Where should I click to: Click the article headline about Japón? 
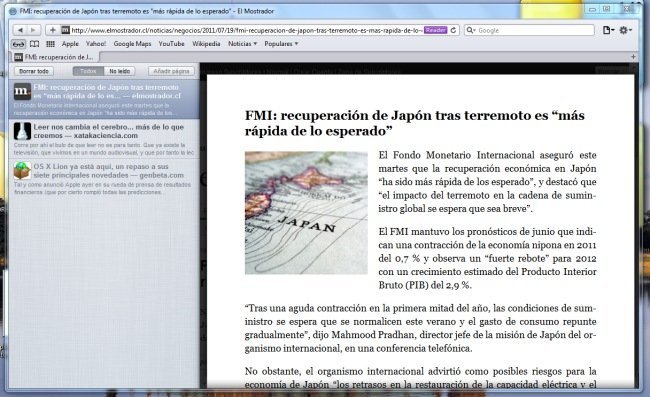[415, 123]
